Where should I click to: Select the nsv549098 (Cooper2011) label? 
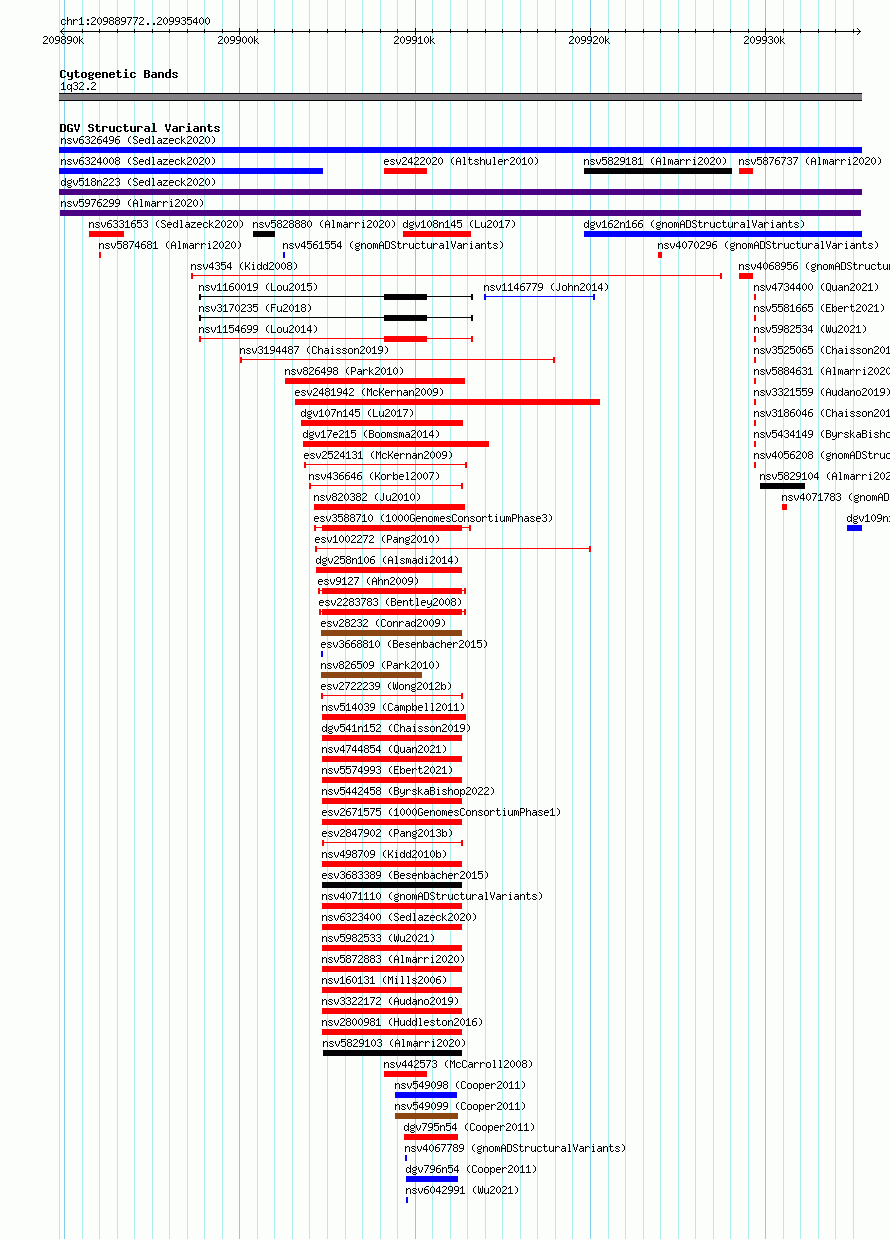pyautogui.click(x=460, y=1085)
